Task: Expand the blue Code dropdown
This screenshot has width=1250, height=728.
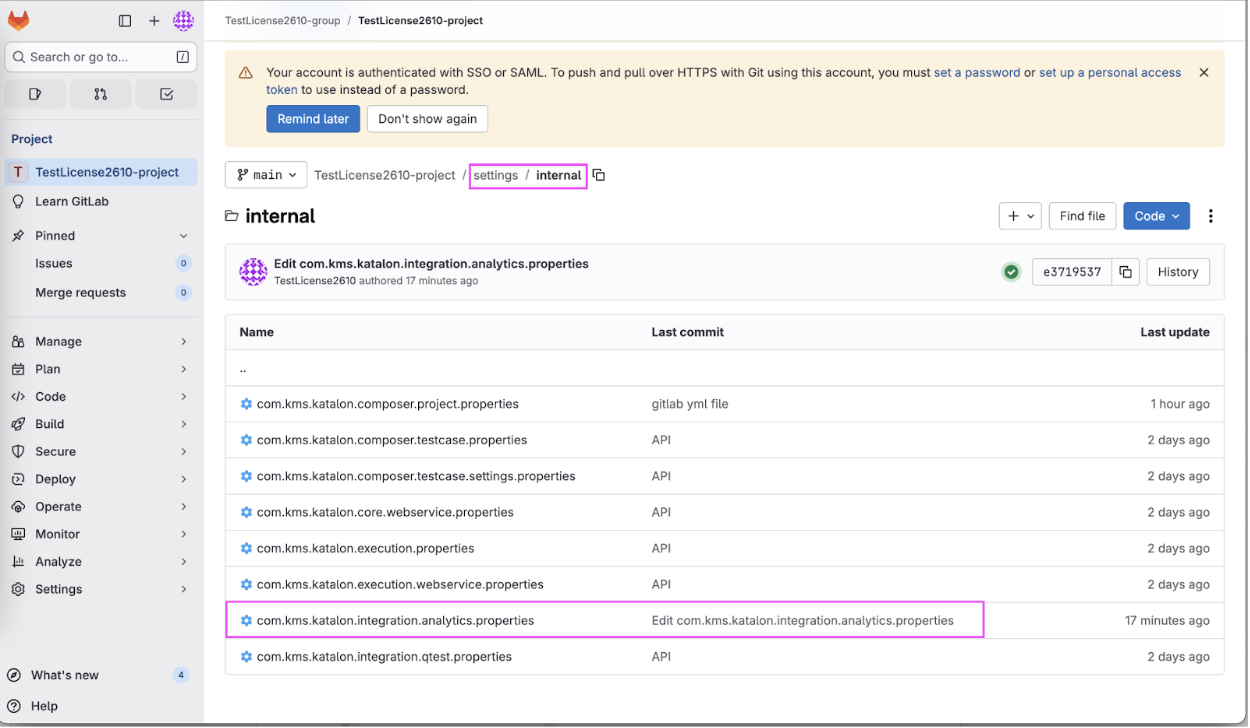Action: (1156, 215)
